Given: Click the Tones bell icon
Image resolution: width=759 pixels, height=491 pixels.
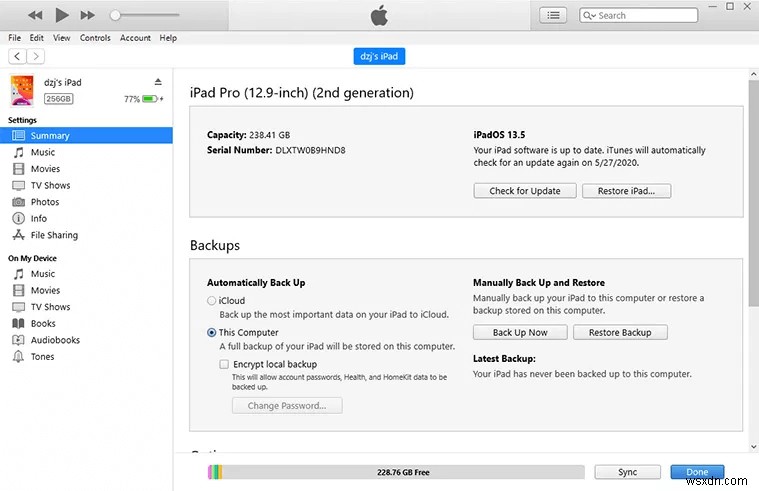Looking at the screenshot, I should click(x=18, y=357).
